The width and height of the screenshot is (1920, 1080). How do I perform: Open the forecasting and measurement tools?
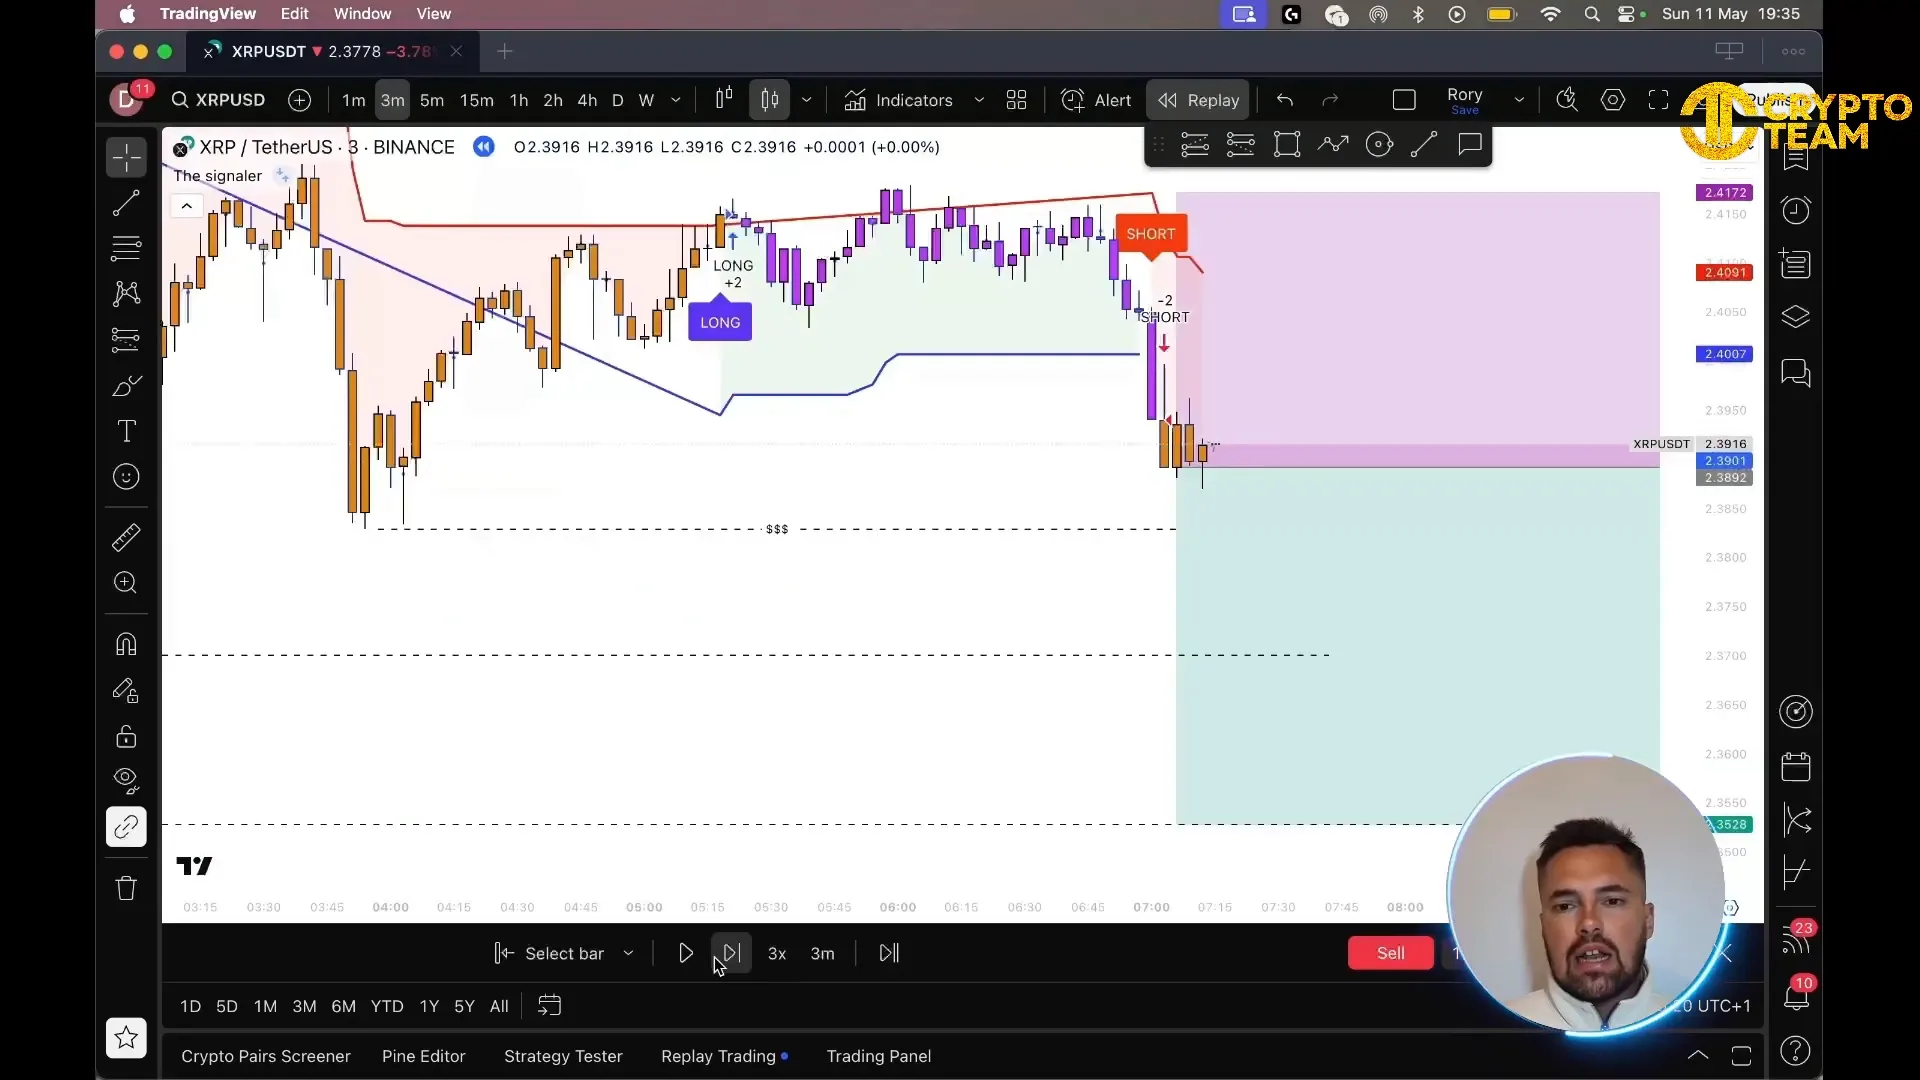pyautogui.click(x=126, y=340)
